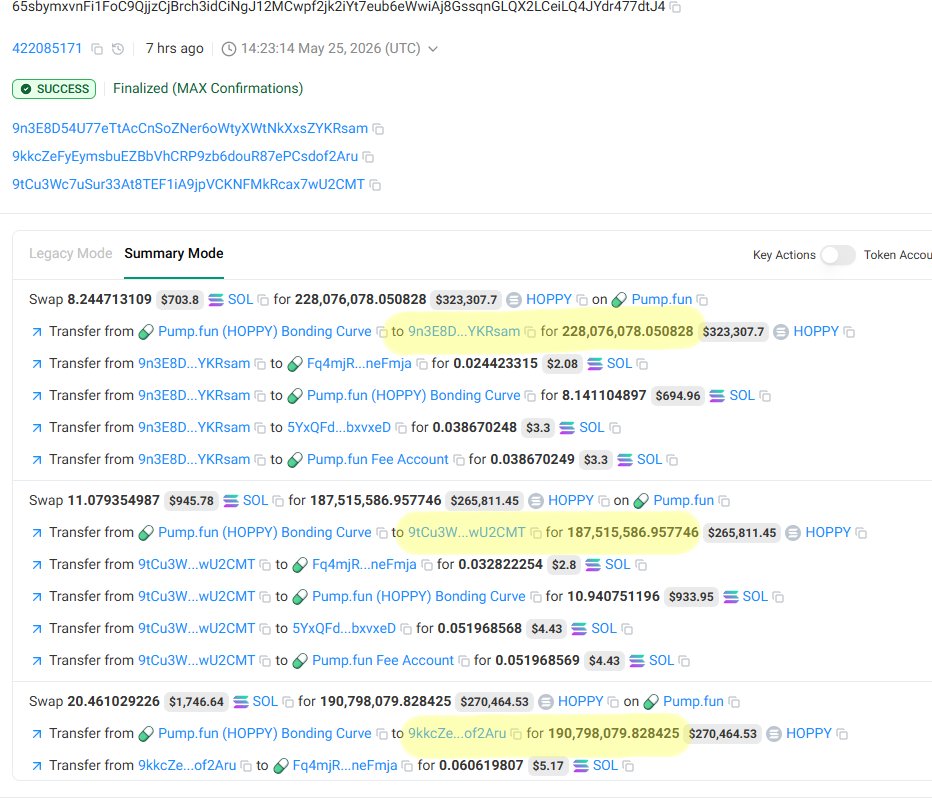This screenshot has width=932, height=805.
Task: Copy 5YxQFd...bxvxeD in 0.038670248 row
Action: [401, 428]
